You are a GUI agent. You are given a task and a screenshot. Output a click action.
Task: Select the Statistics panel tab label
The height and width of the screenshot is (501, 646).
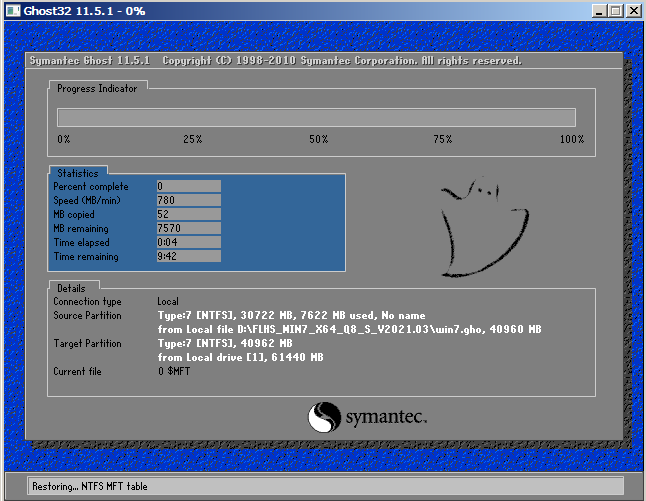[78, 173]
